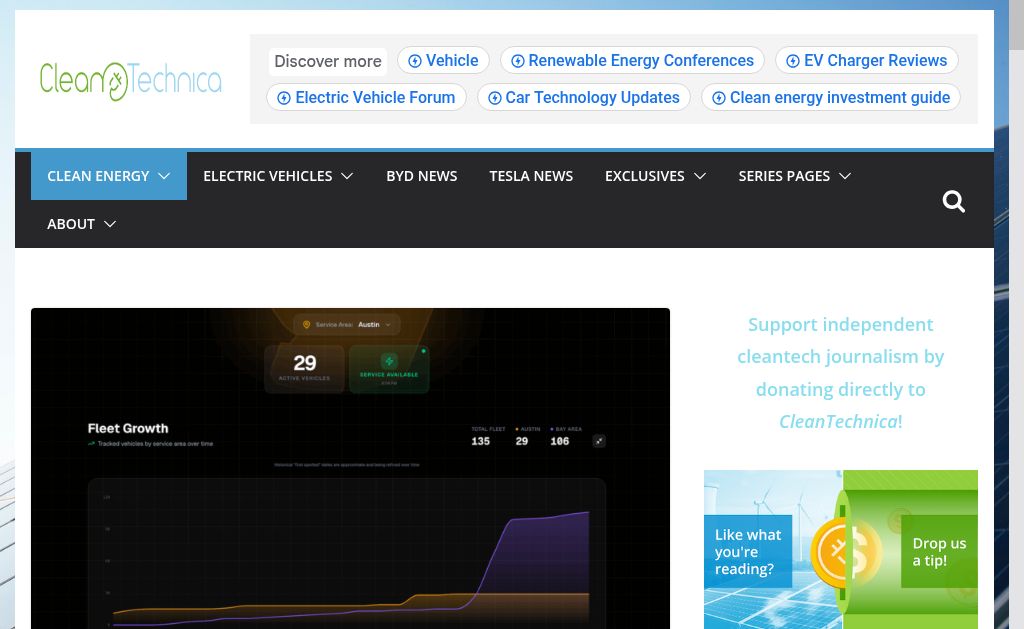1024x629 pixels.
Task: Expand the Series Pages dropdown chevron
Action: click(x=845, y=176)
